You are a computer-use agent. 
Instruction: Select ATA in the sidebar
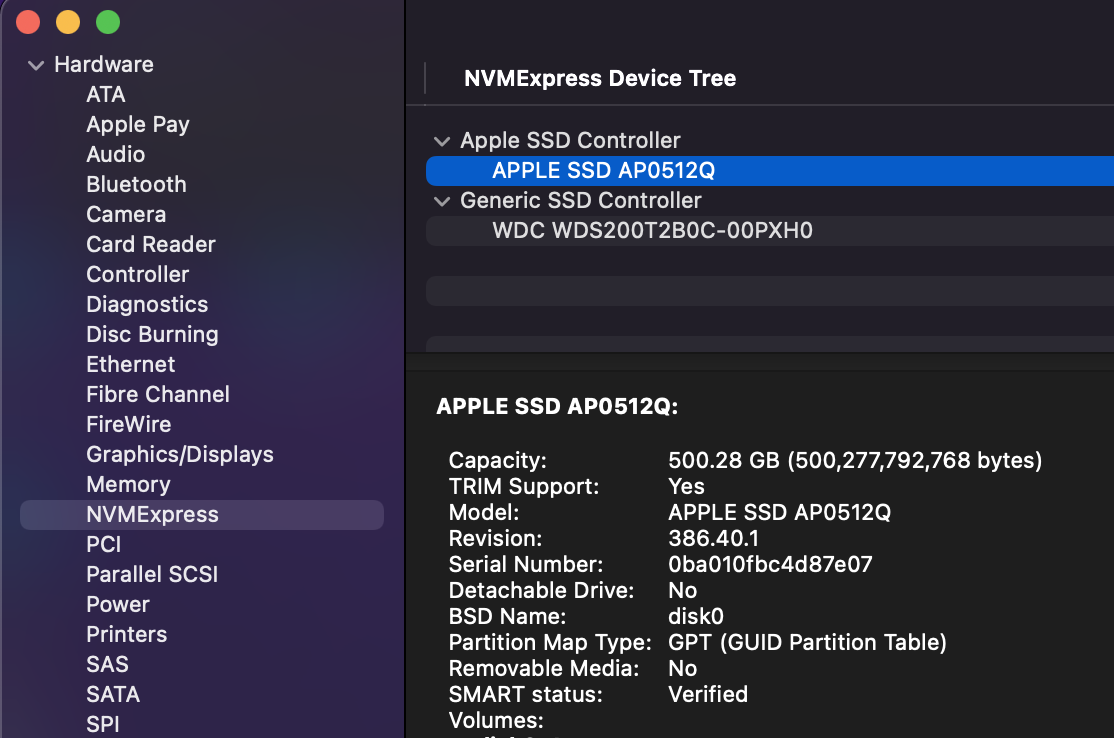point(106,94)
